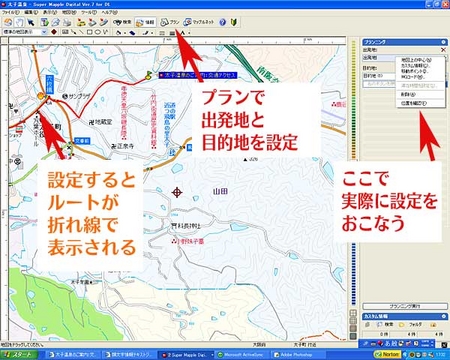Click the Norton tray button

click(x=387, y=354)
